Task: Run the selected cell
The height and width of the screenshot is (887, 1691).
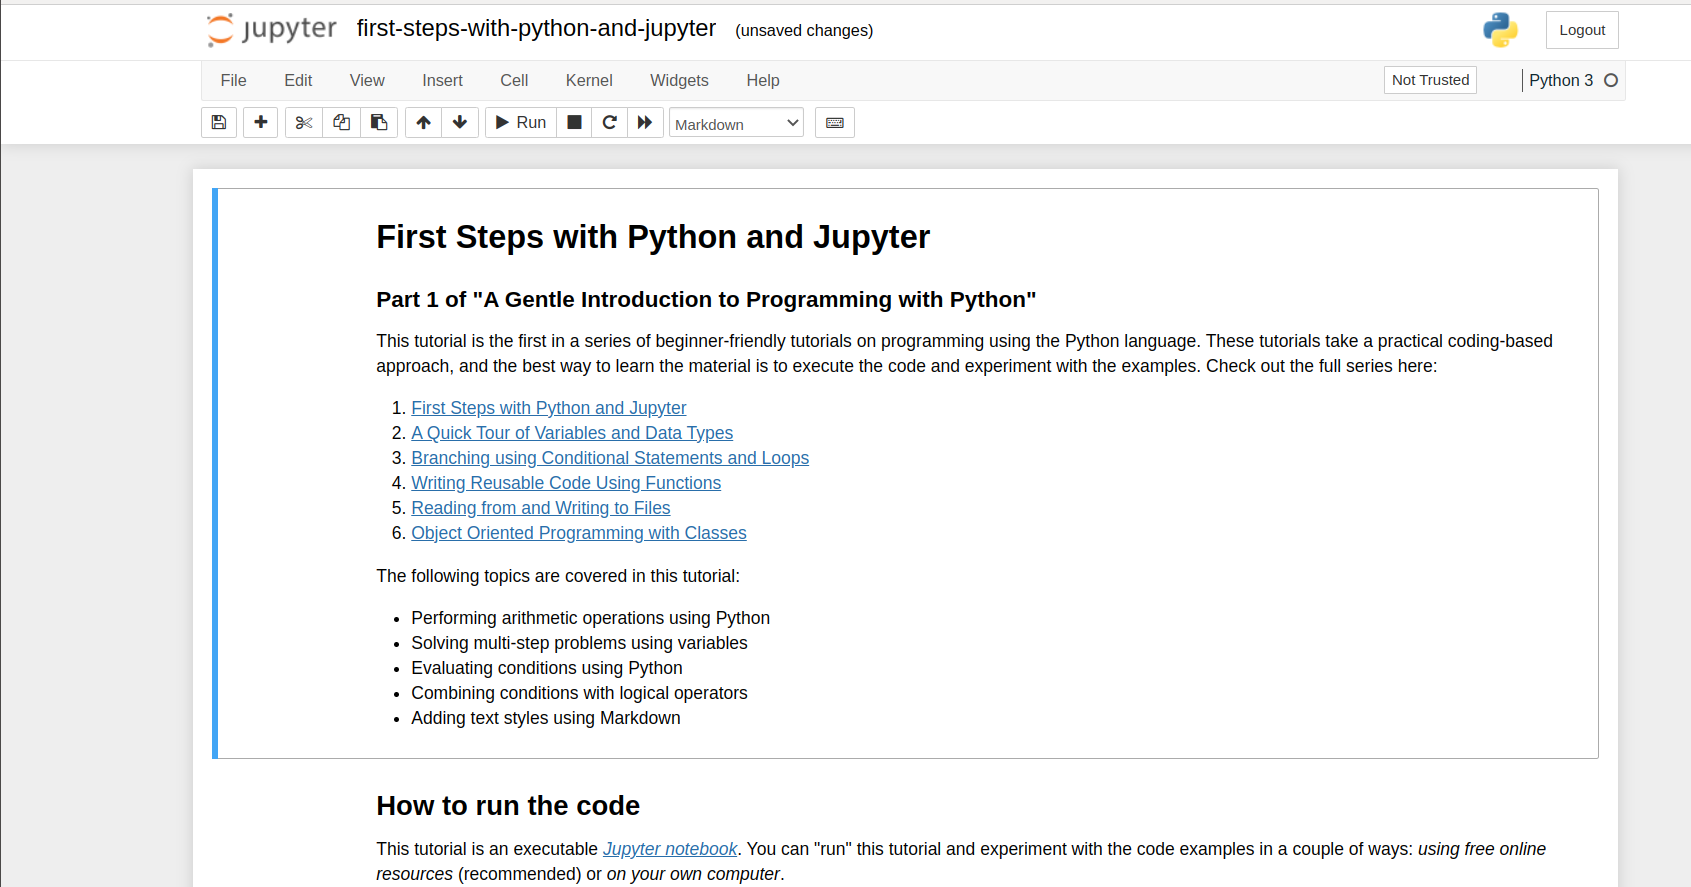Action: coord(521,122)
